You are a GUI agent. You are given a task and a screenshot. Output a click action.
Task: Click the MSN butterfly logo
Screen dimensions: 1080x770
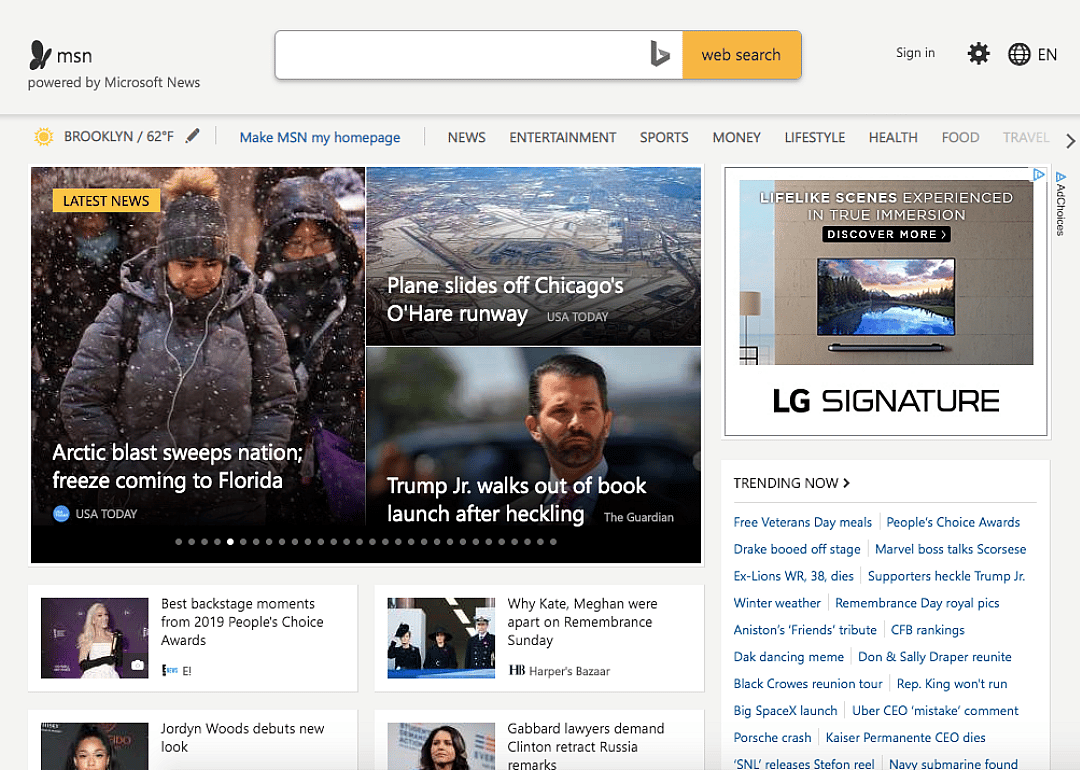[40, 55]
